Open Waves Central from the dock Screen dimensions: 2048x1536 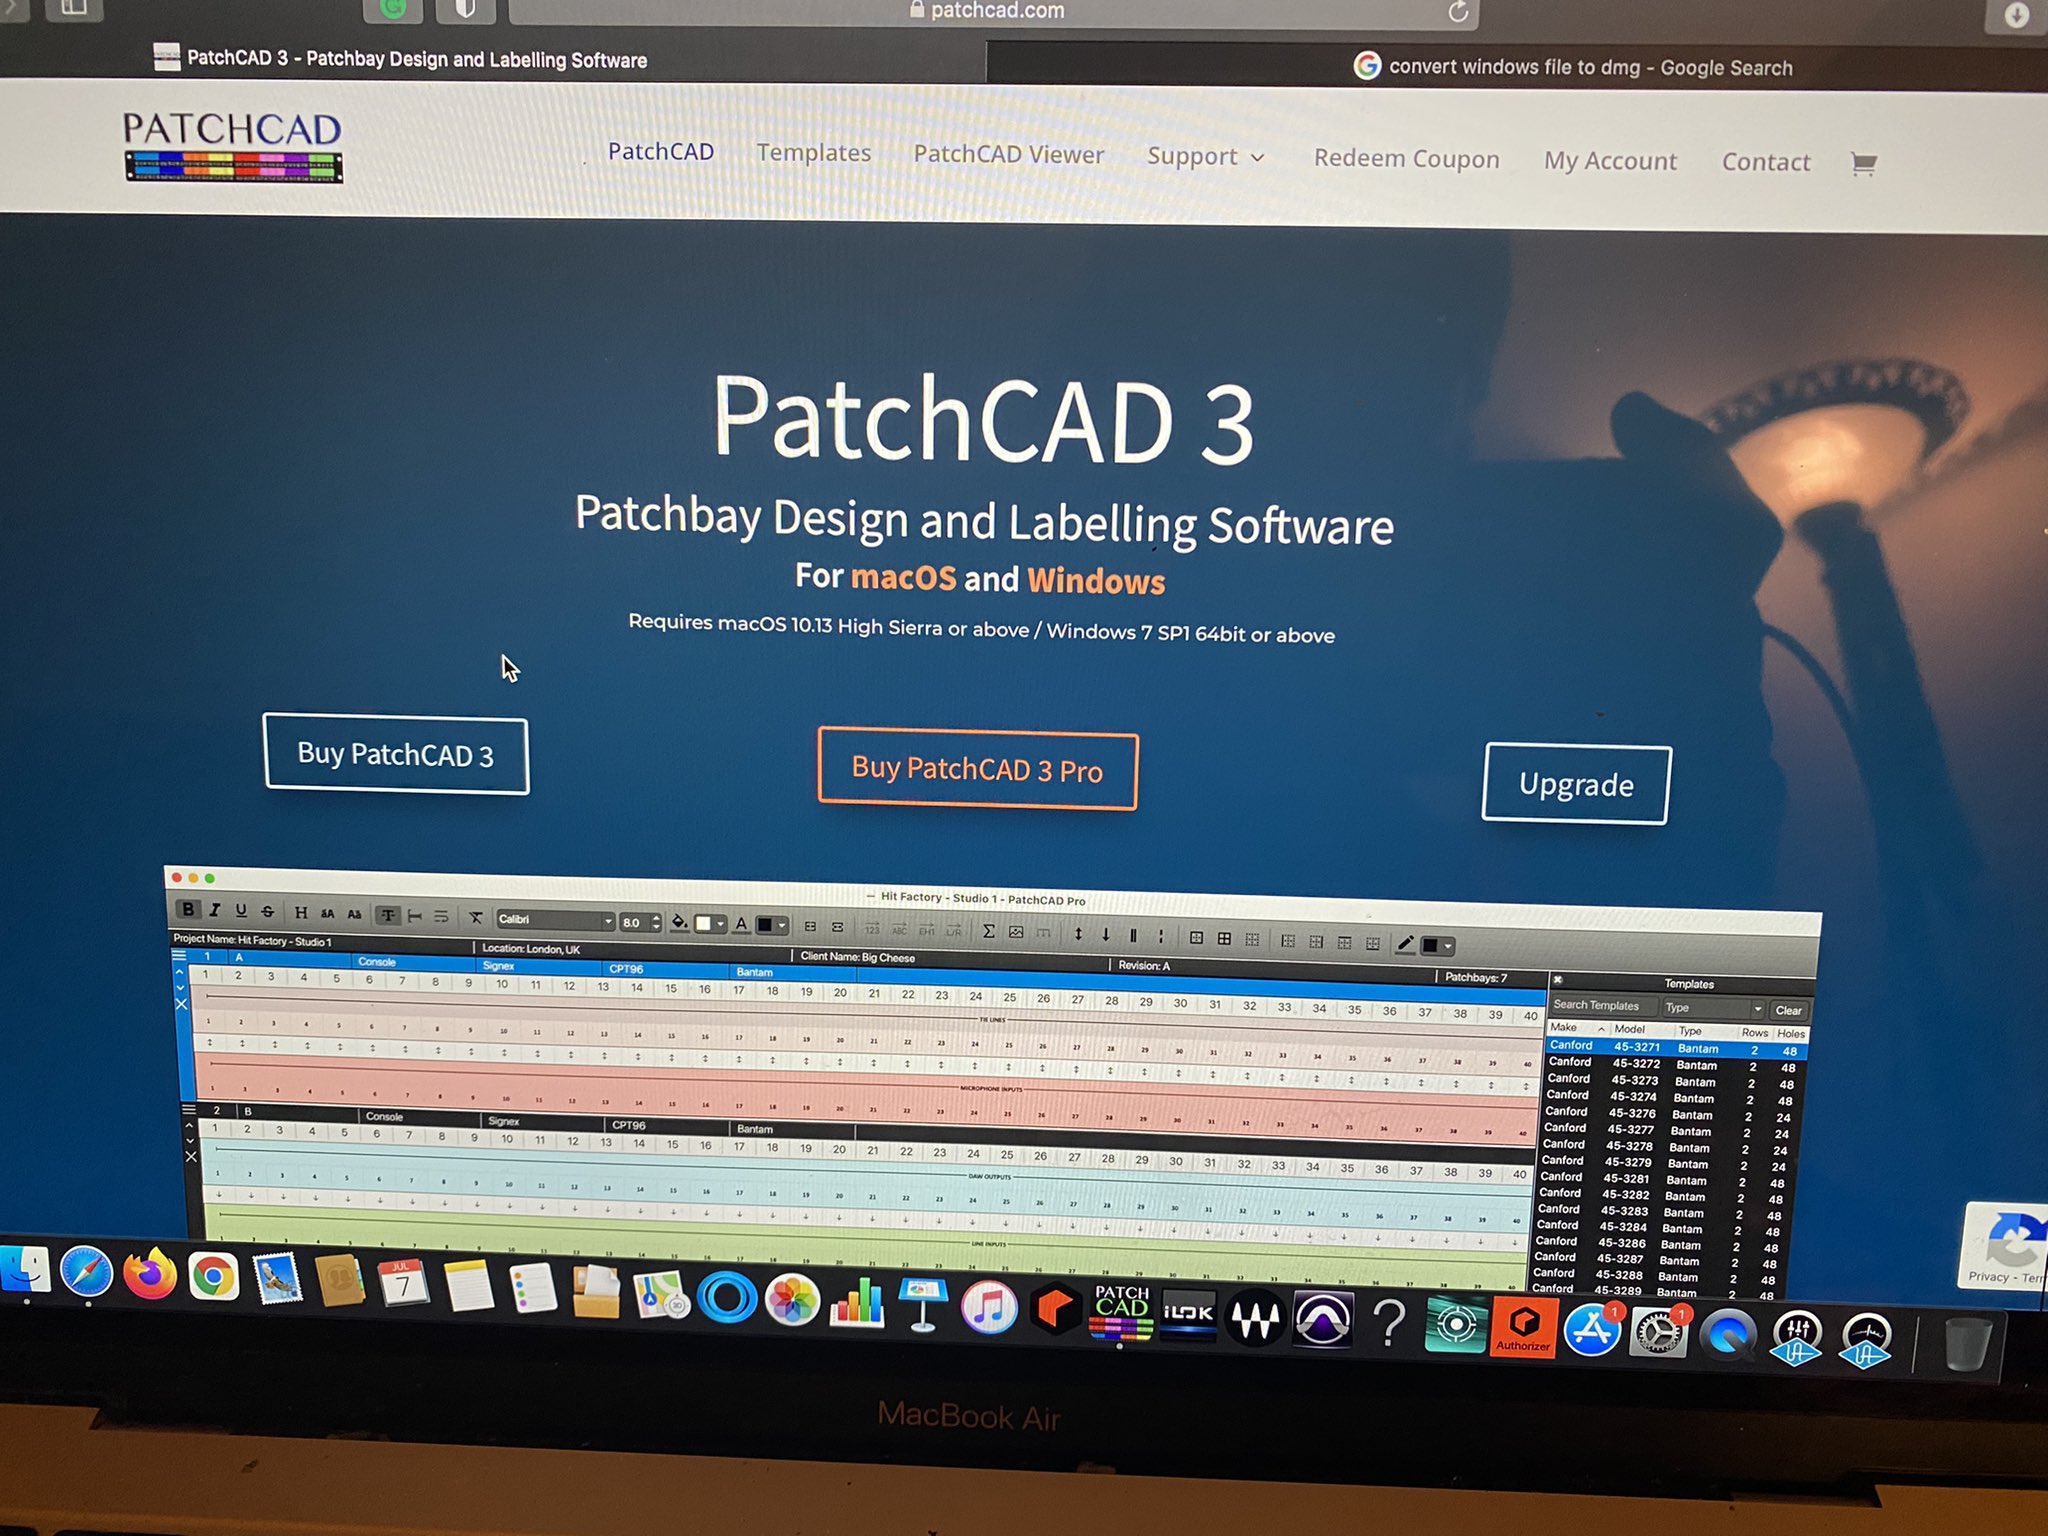point(1255,1318)
